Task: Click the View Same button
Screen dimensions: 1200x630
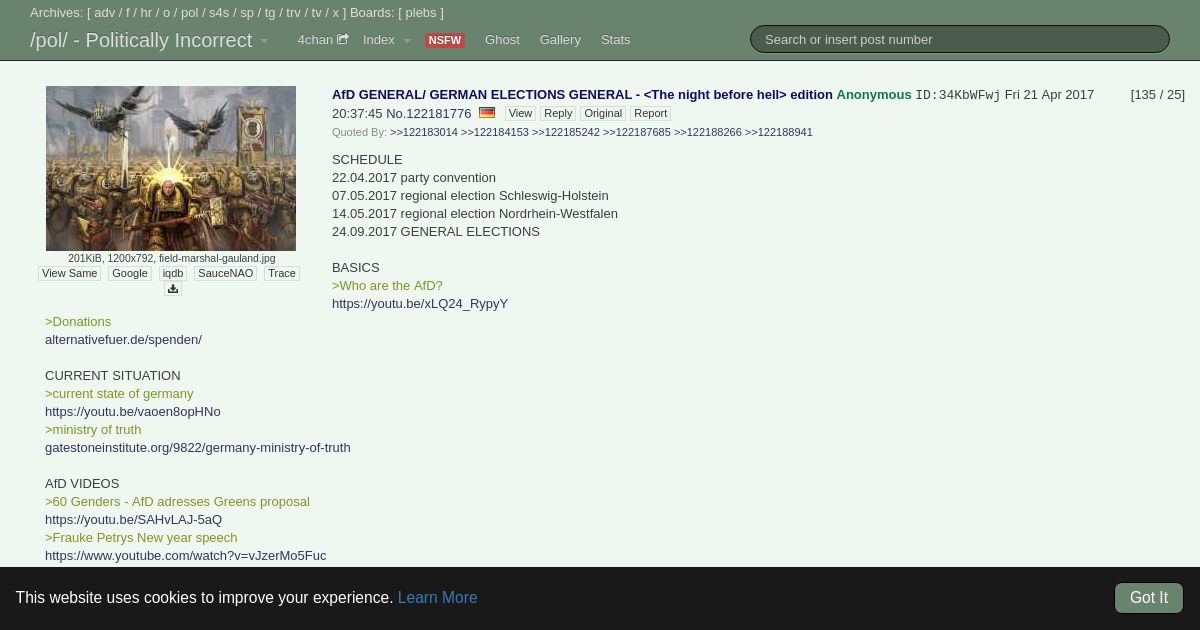Action: [69, 273]
